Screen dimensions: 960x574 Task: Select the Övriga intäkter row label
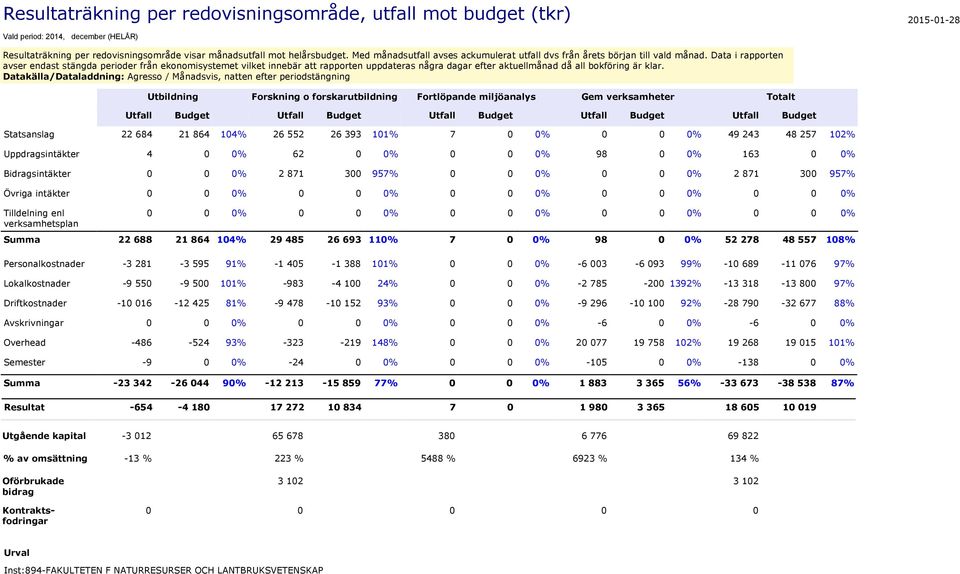click(x=37, y=193)
